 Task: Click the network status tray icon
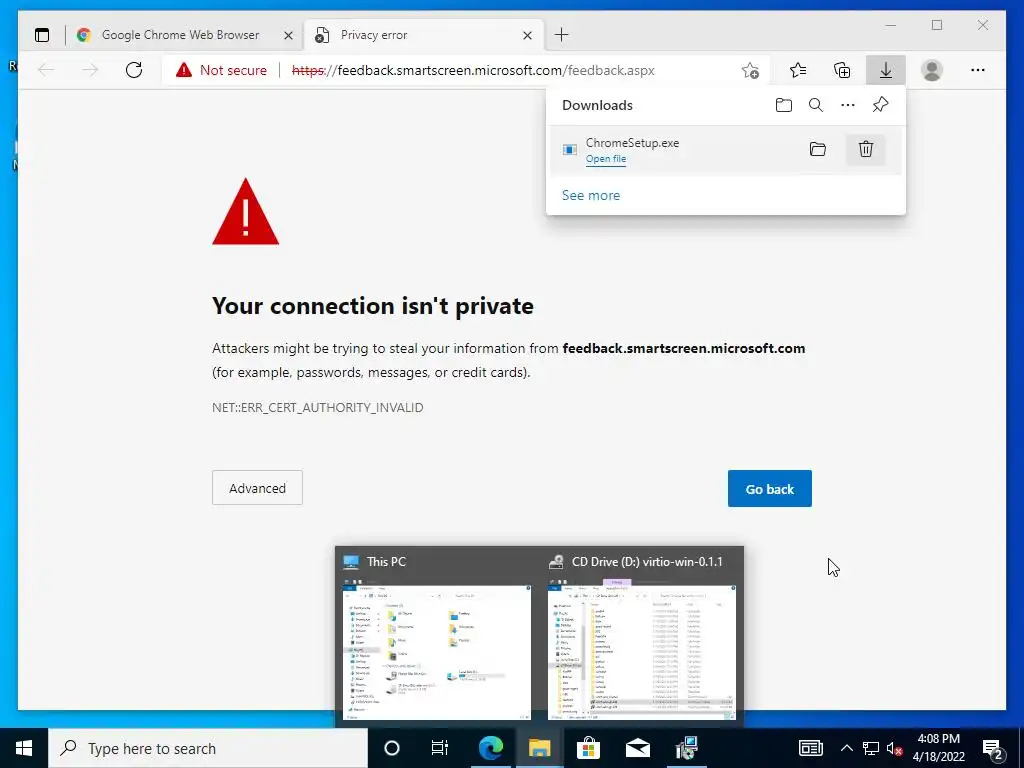point(871,748)
